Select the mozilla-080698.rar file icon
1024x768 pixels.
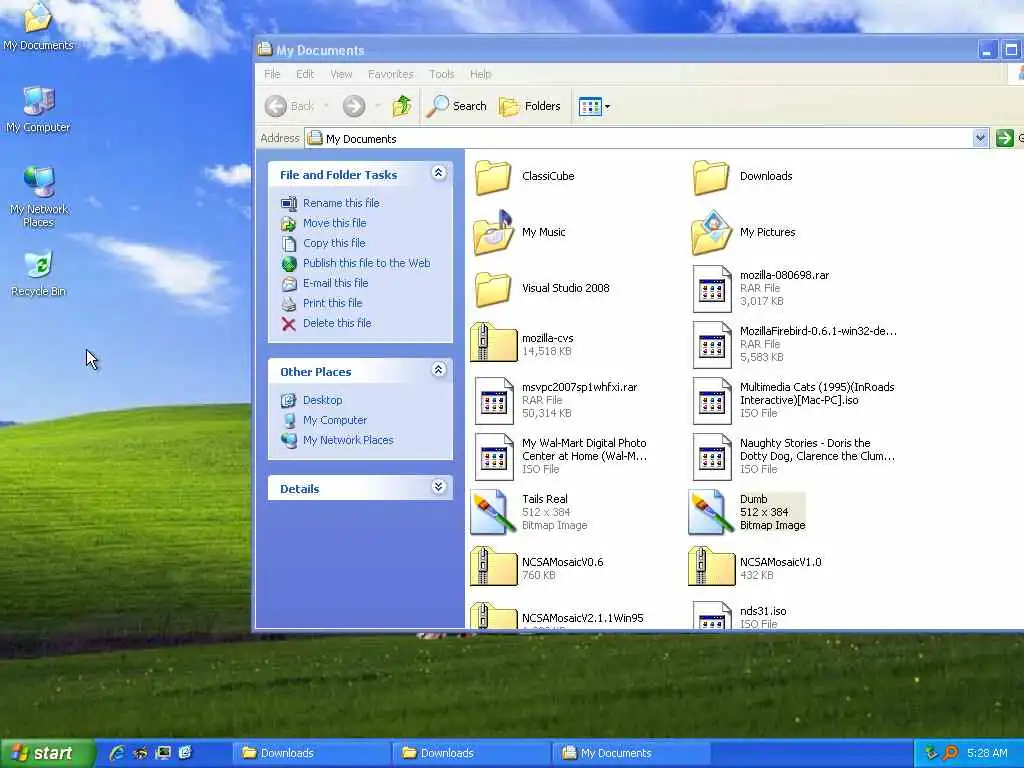pyautogui.click(x=712, y=289)
